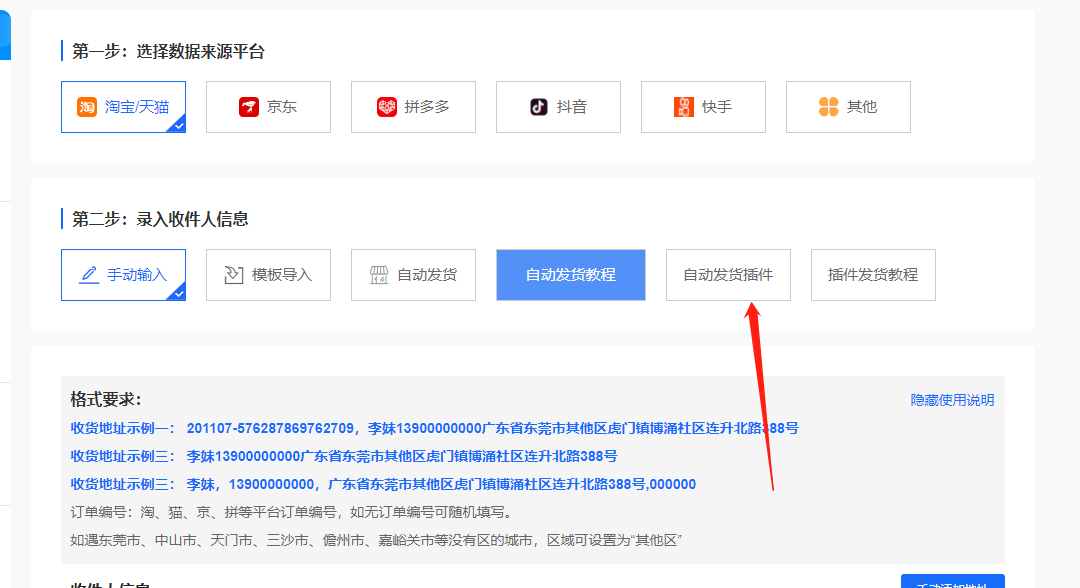Open the 自动发货教程 tutorial
Image resolution: width=1080 pixels, height=588 pixels.
pos(570,274)
